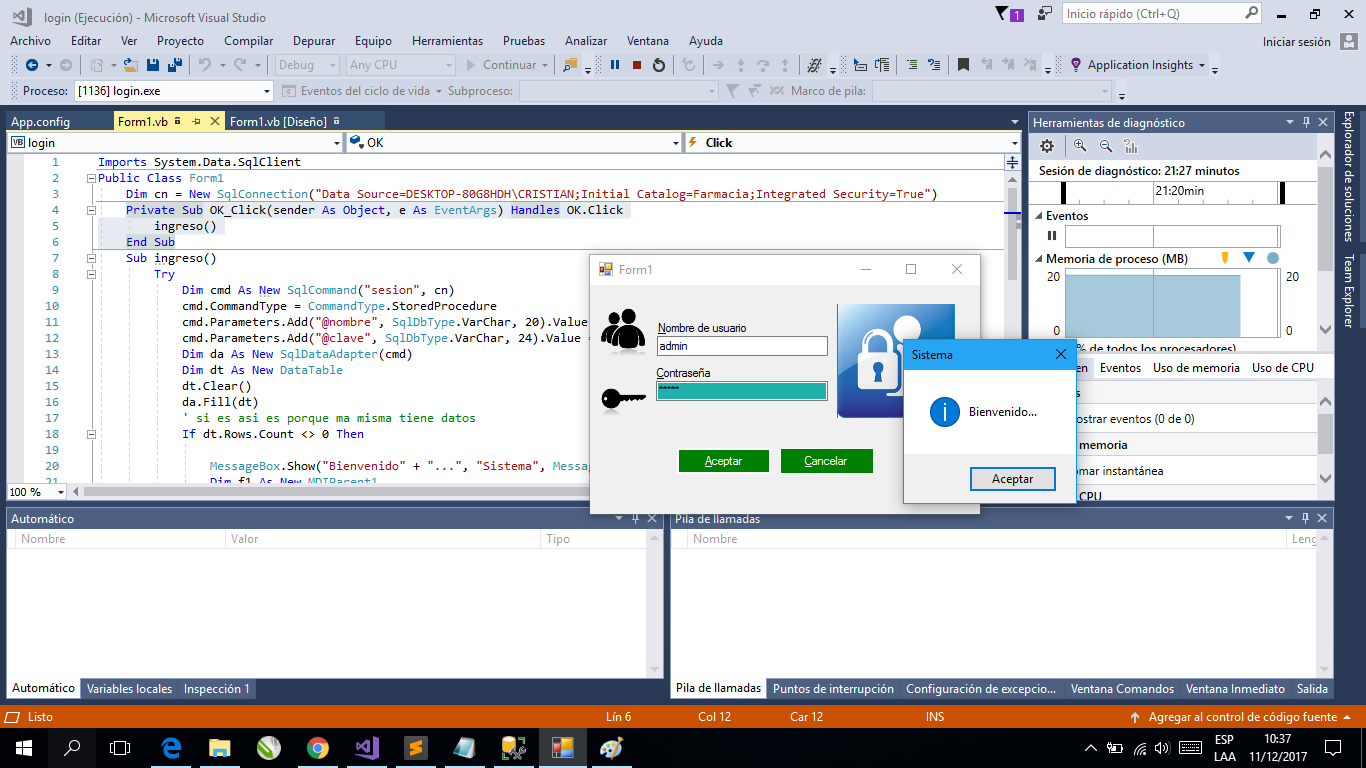Pause event collection in the Eventos section
The height and width of the screenshot is (768, 1366).
1052,236
